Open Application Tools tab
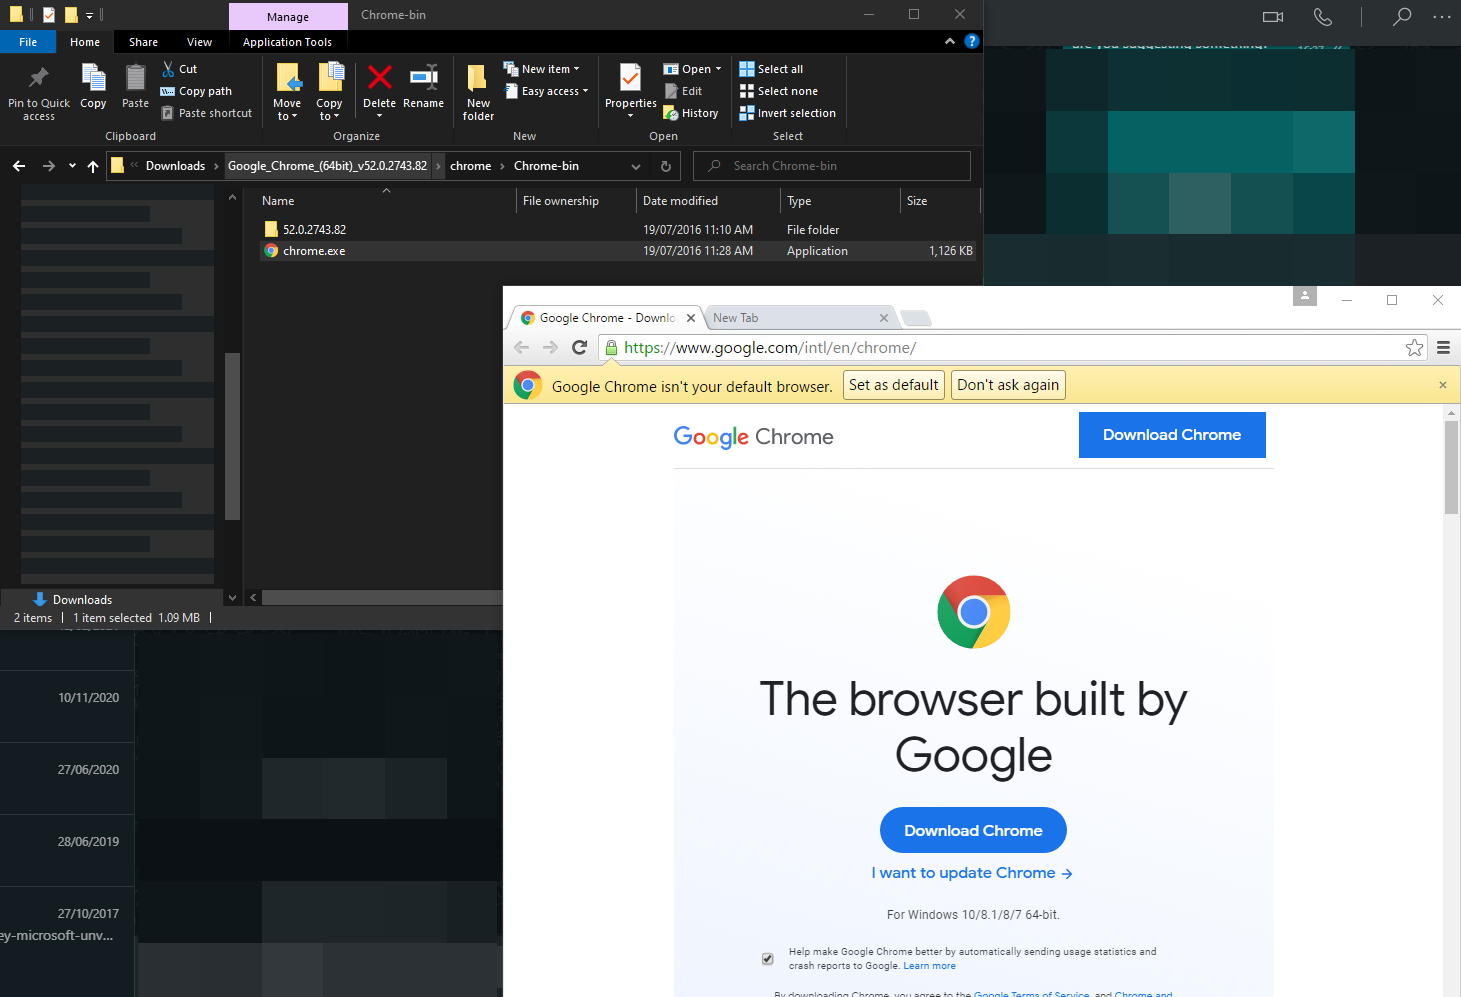This screenshot has height=997, width=1461. tap(287, 42)
